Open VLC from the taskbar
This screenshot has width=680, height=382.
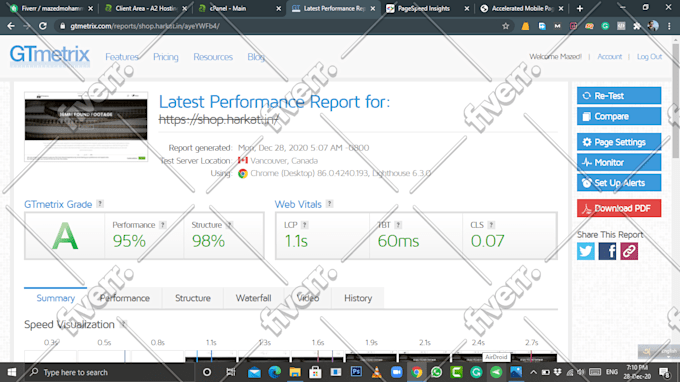click(x=376, y=372)
